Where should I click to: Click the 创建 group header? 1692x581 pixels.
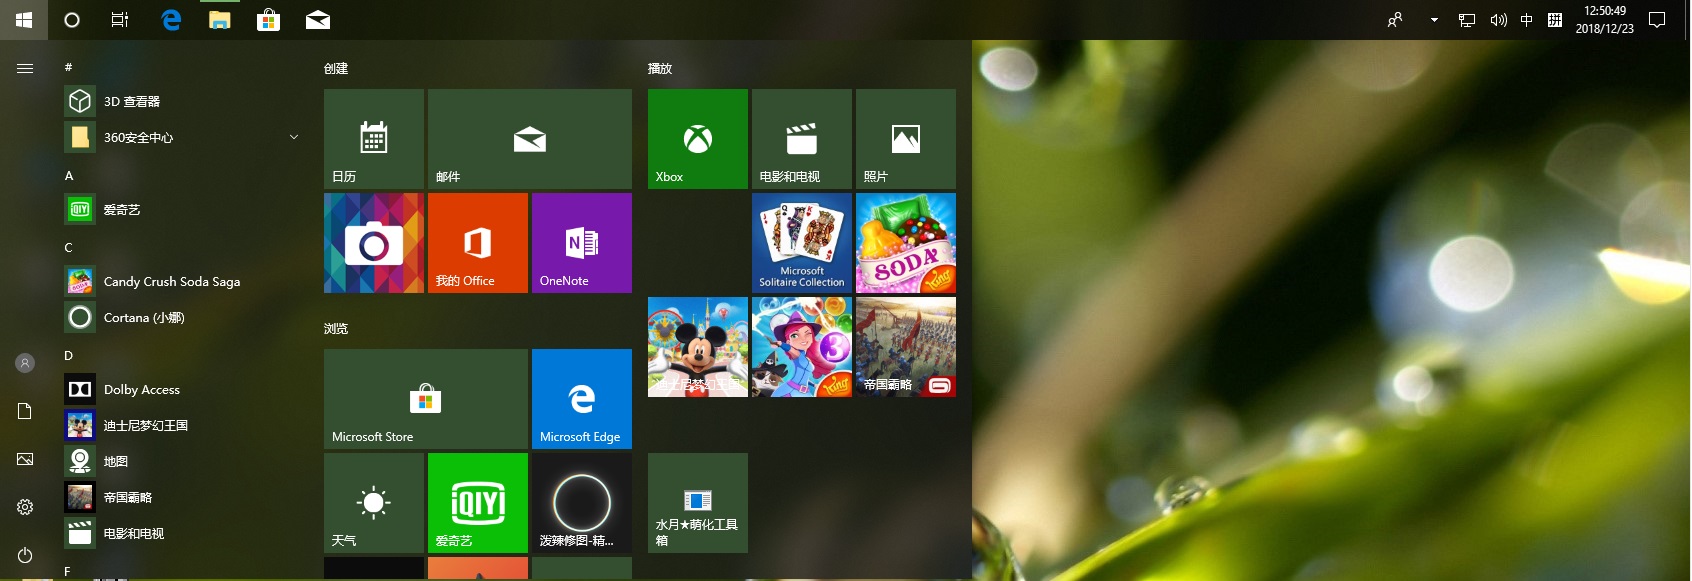pyautogui.click(x=336, y=68)
